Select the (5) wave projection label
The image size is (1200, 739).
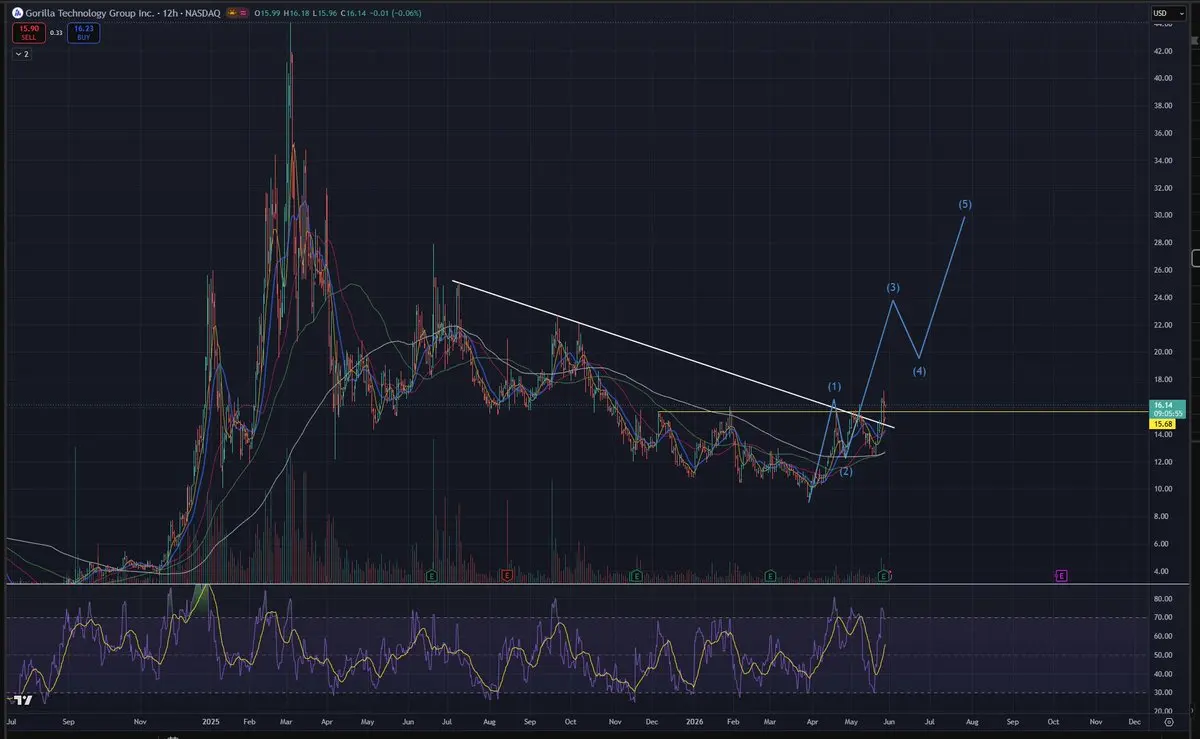964,204
